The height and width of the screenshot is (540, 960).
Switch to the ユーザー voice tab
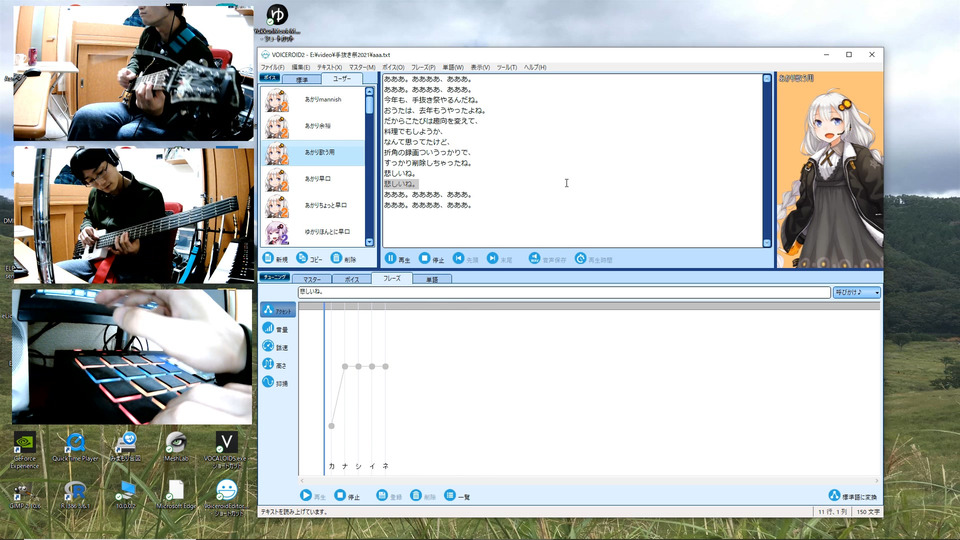click(342, 78)
